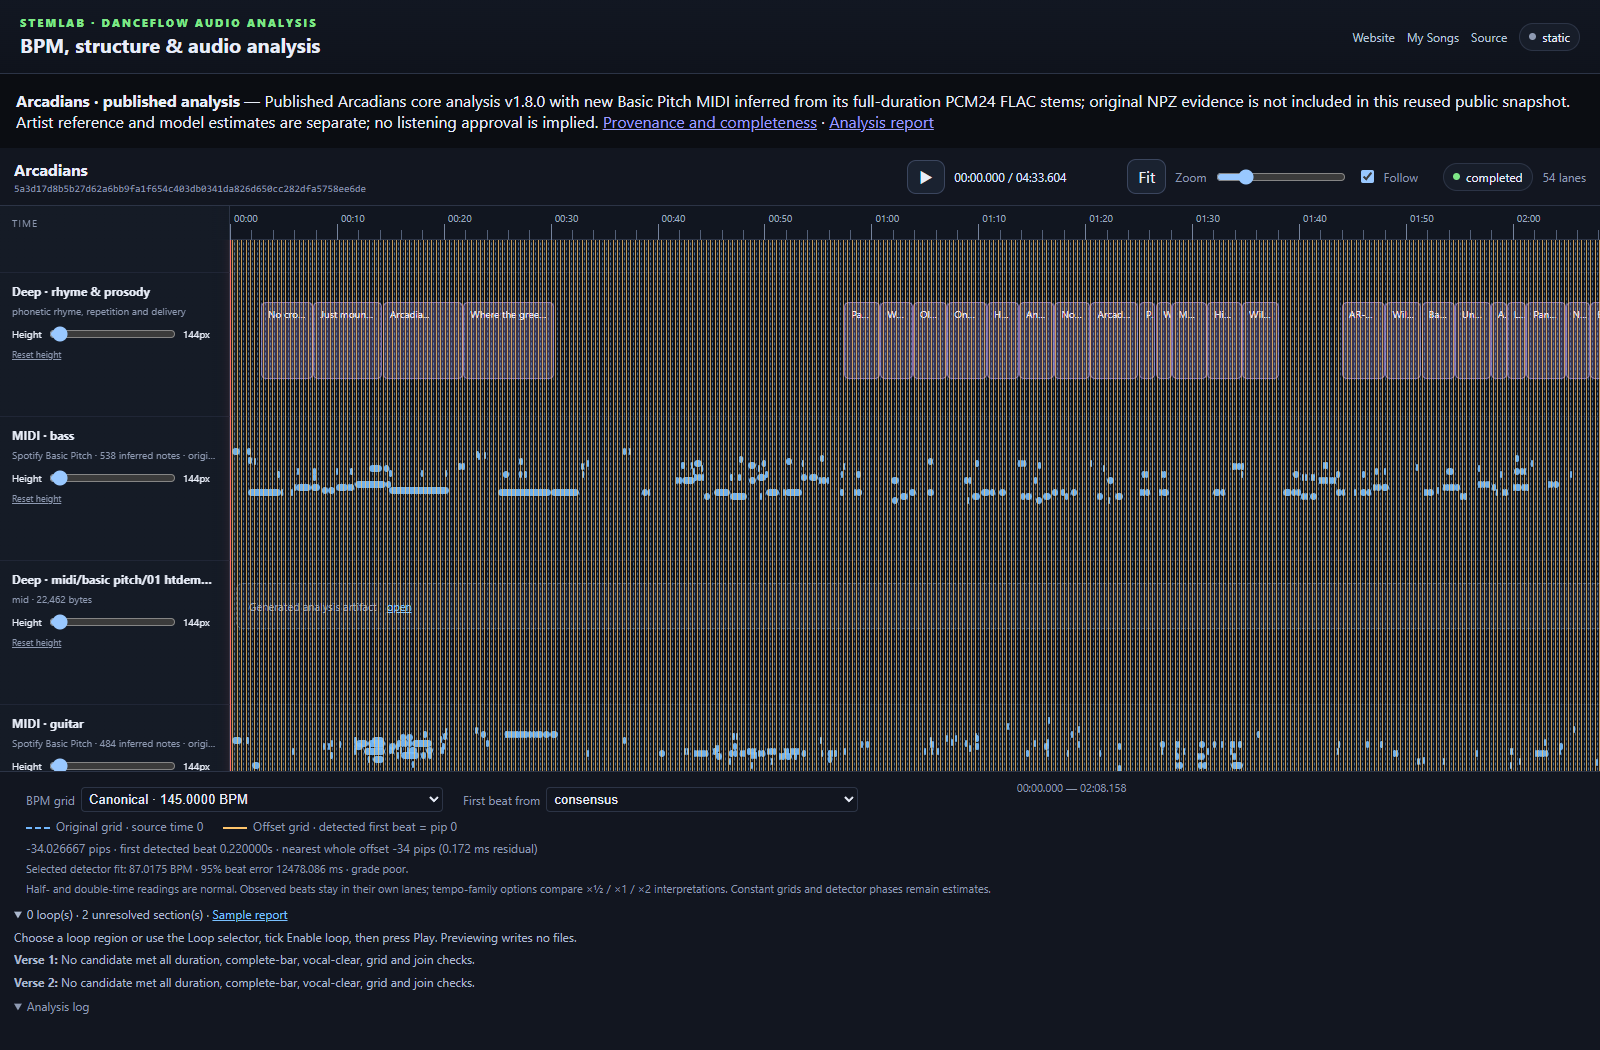Viewport: 1600px width, 1050px height.
Task: Open the Website nav link
Action: click(x=1373, y=38)
